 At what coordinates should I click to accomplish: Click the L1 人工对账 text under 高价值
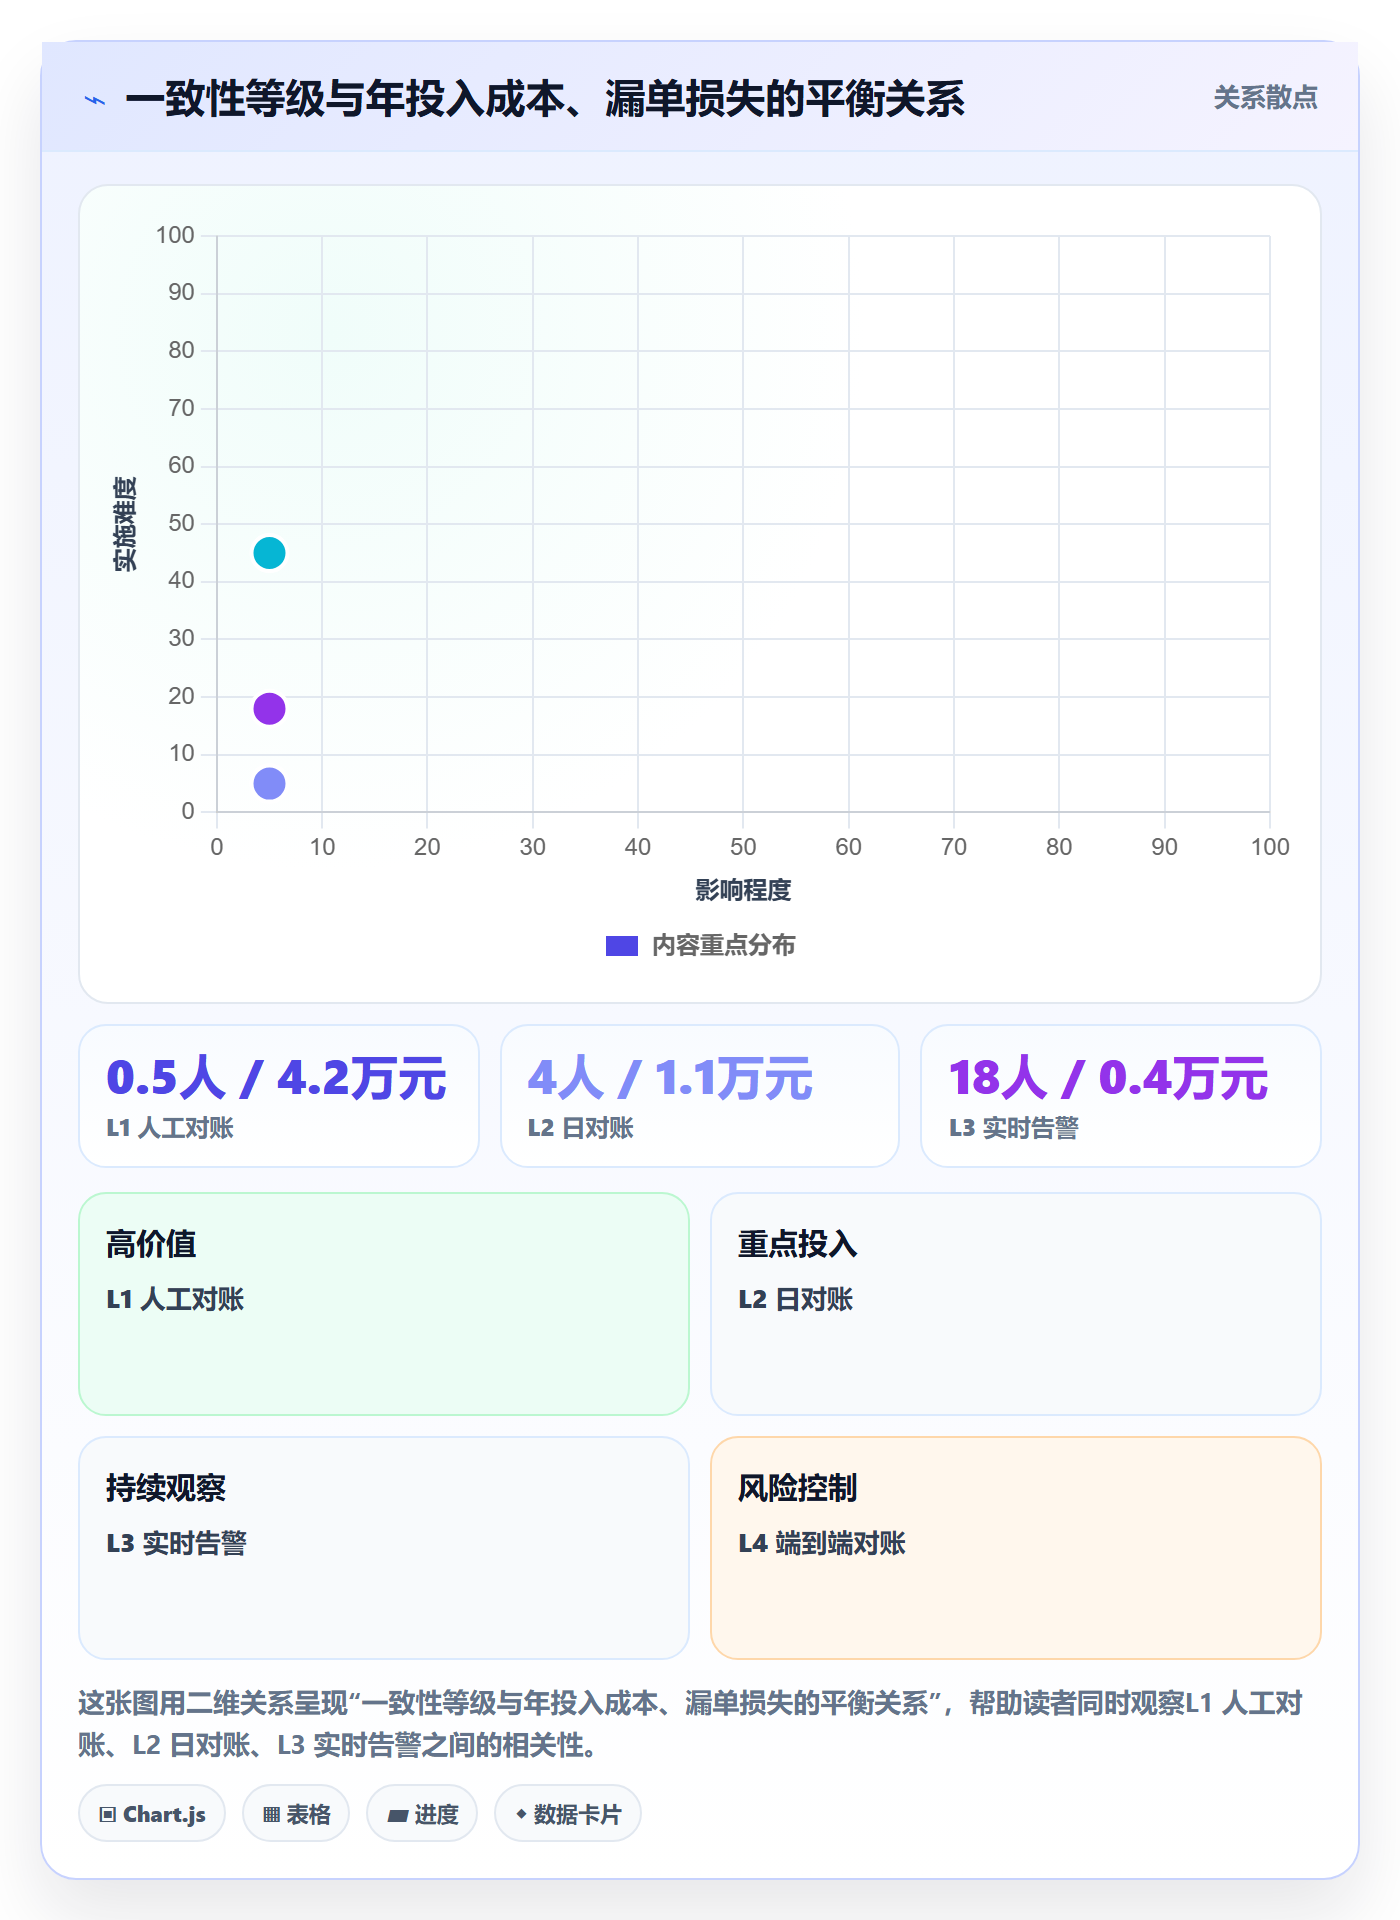[175, 1299]
